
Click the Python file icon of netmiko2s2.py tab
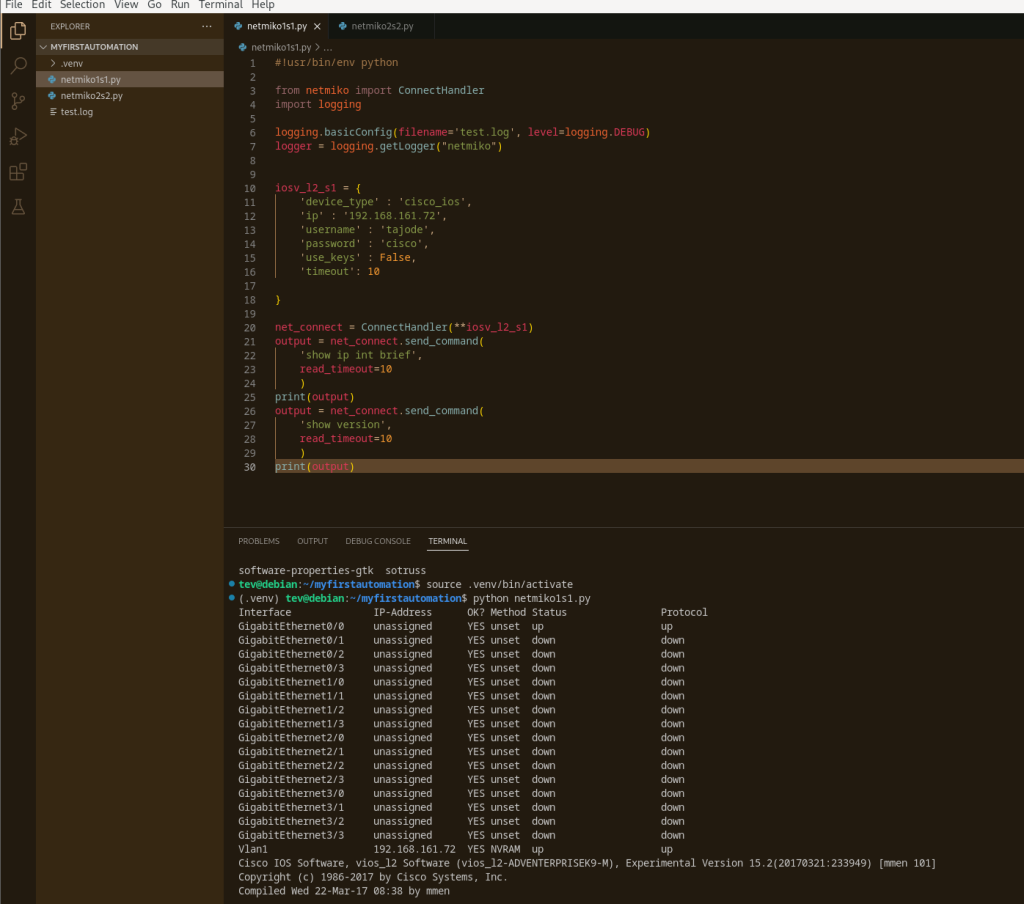pos(344,26)
